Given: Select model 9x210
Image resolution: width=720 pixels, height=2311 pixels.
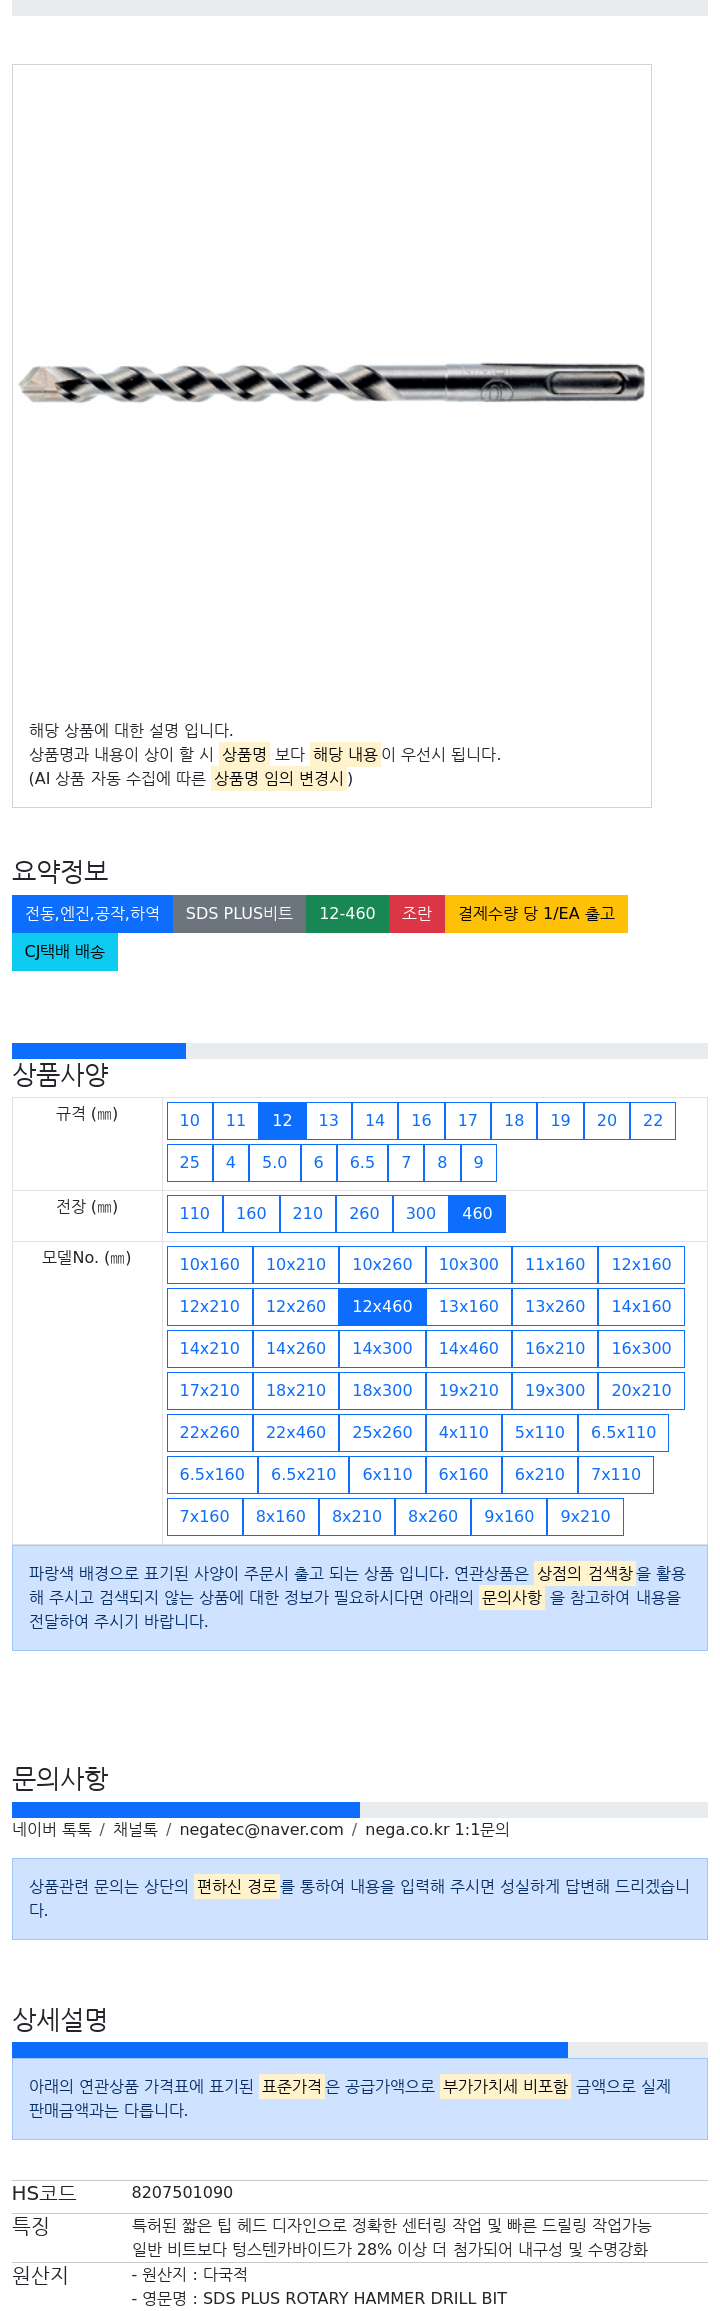Looking at the screenshot, I should (x=585, y=1517).
